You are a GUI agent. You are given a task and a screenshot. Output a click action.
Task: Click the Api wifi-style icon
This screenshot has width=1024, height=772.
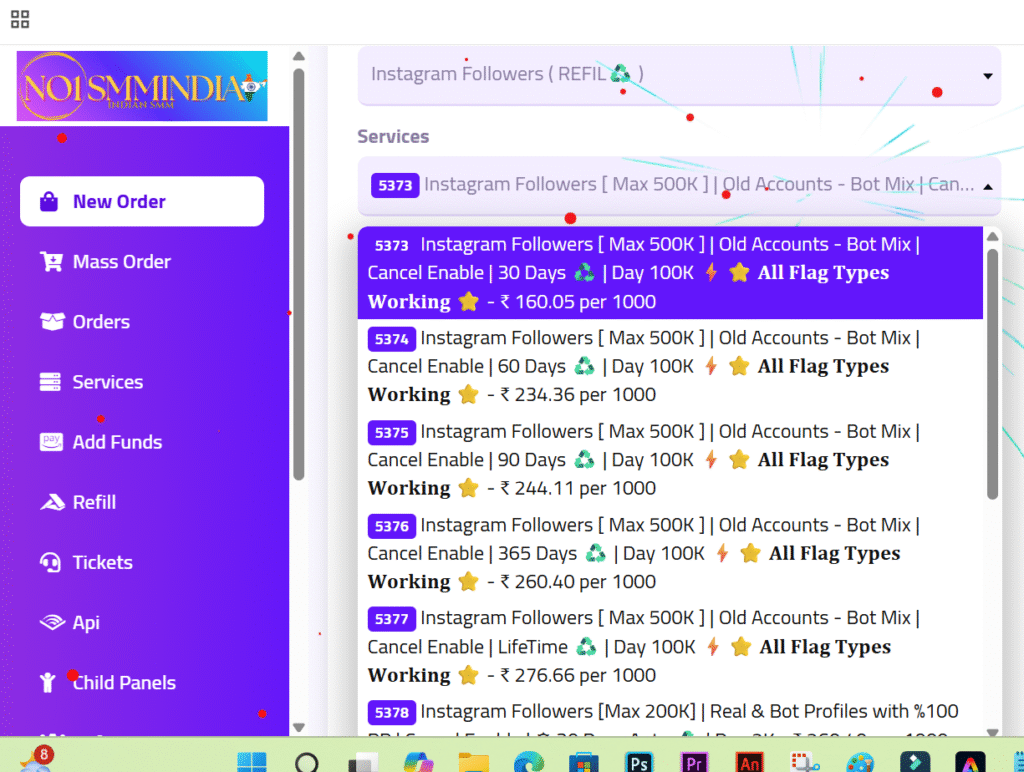click(x=51, y=622)
